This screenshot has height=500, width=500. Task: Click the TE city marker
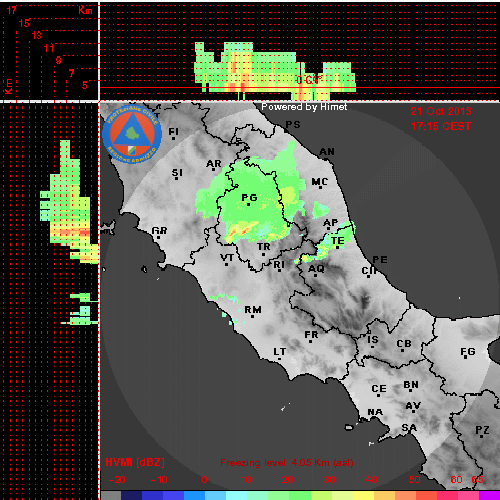337,247
